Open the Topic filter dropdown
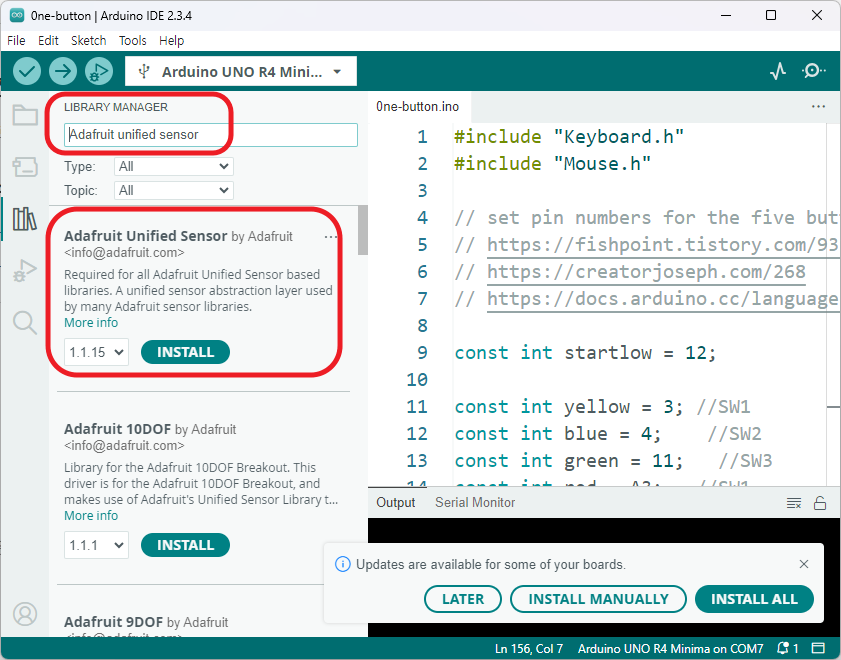Image resolution: width=841 pixels, height=660 pixels. point(174,190)
